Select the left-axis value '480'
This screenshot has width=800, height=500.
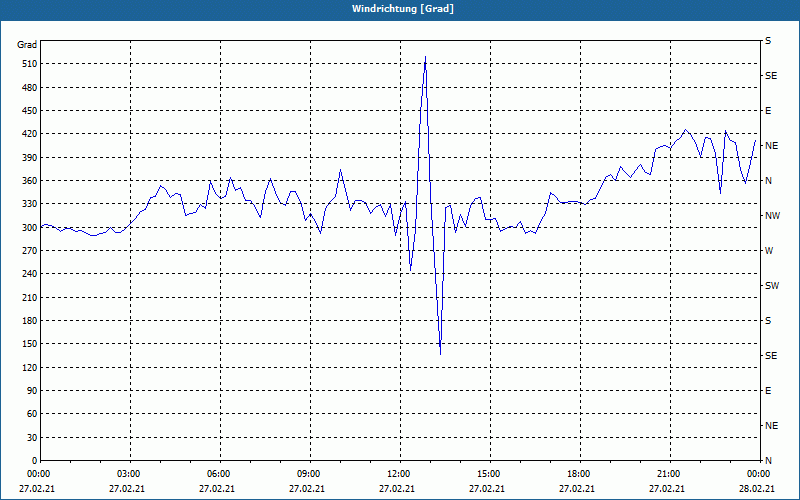[30, 88]
